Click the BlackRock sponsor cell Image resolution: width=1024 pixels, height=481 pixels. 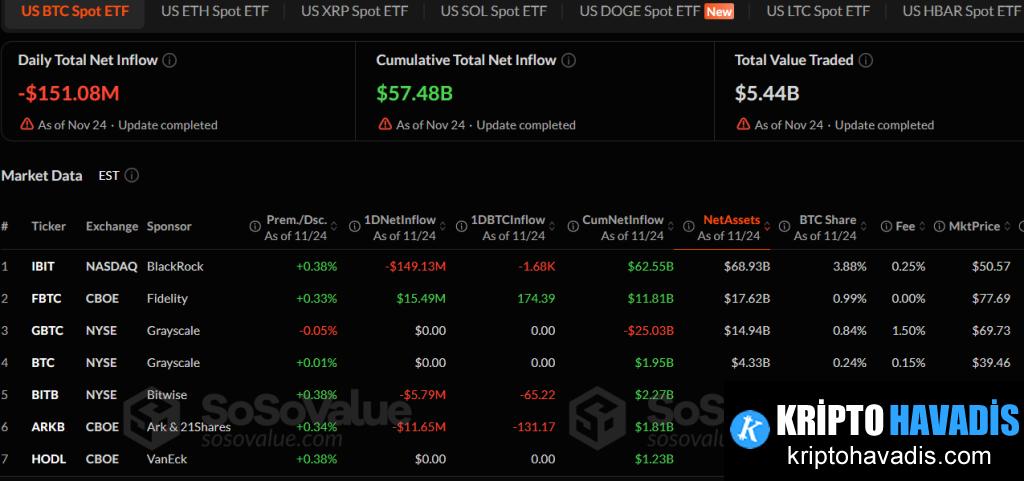tap(175, 266)
